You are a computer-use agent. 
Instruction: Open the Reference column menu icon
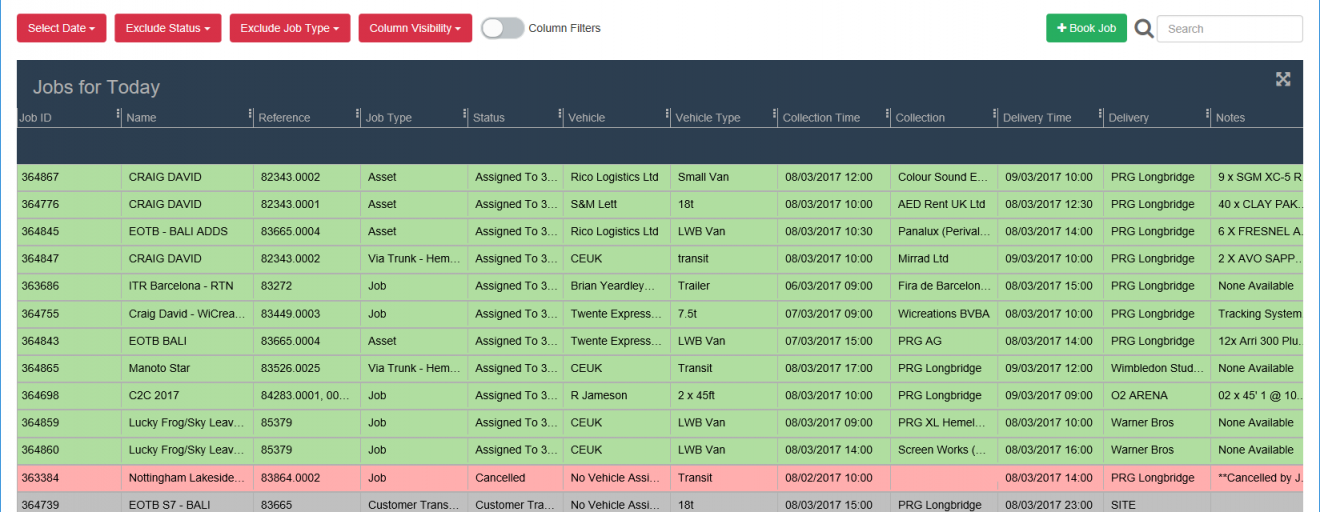(358, 117)
